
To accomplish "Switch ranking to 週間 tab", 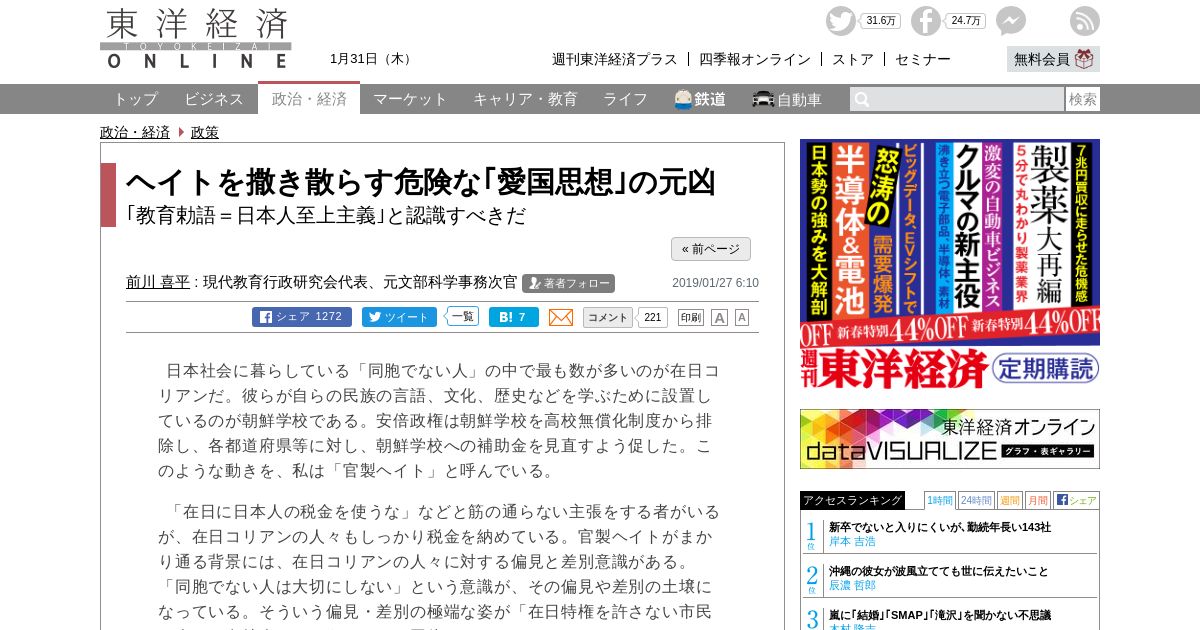I will tap(1010, 500).
